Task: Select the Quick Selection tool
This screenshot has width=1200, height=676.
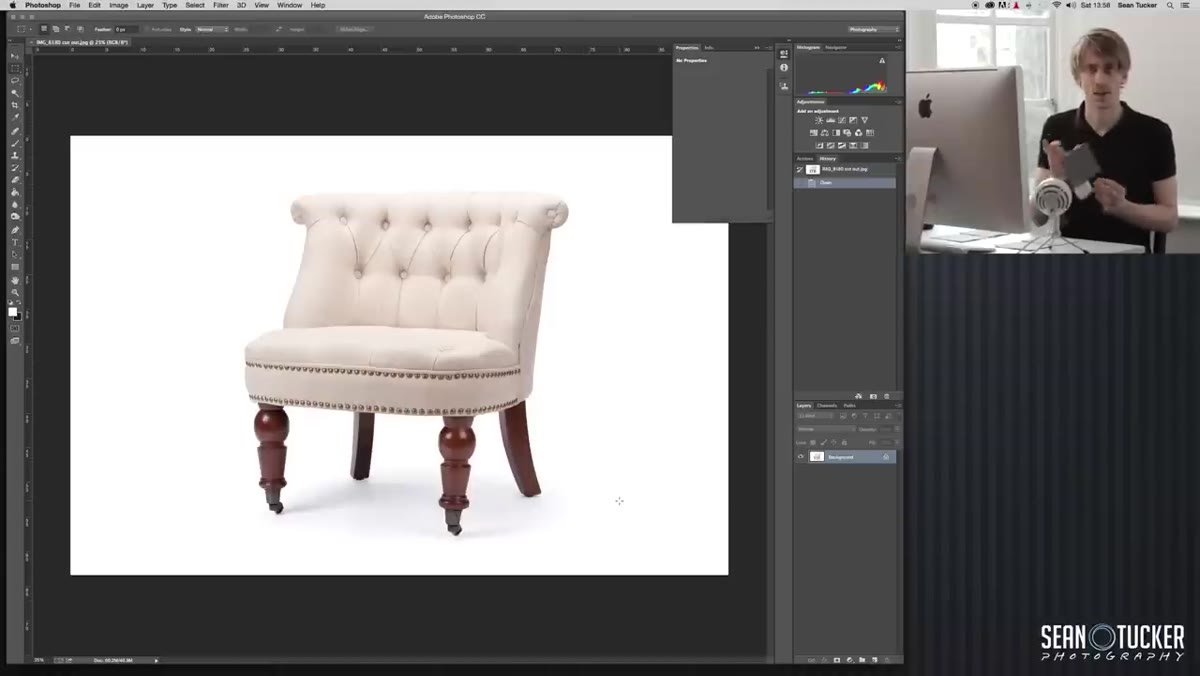Action: (15, 91)
